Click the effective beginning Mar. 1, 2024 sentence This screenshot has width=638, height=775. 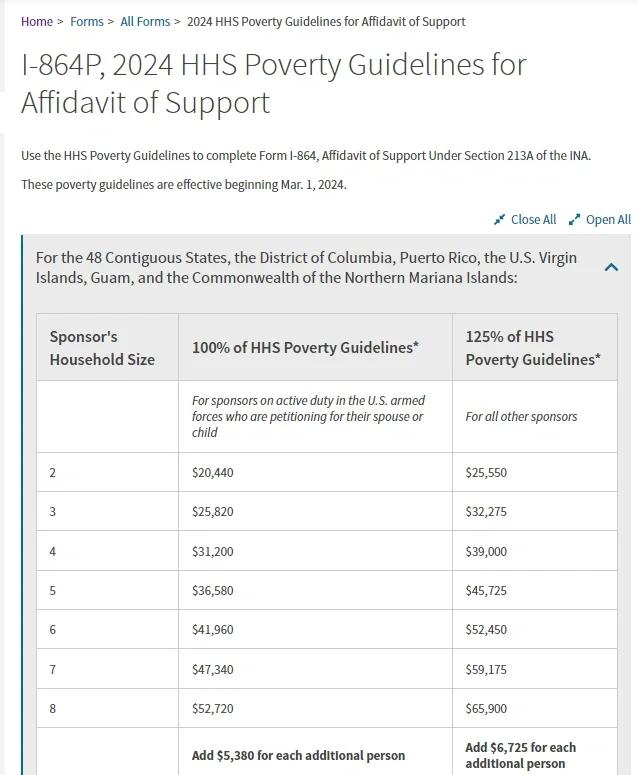184,185
